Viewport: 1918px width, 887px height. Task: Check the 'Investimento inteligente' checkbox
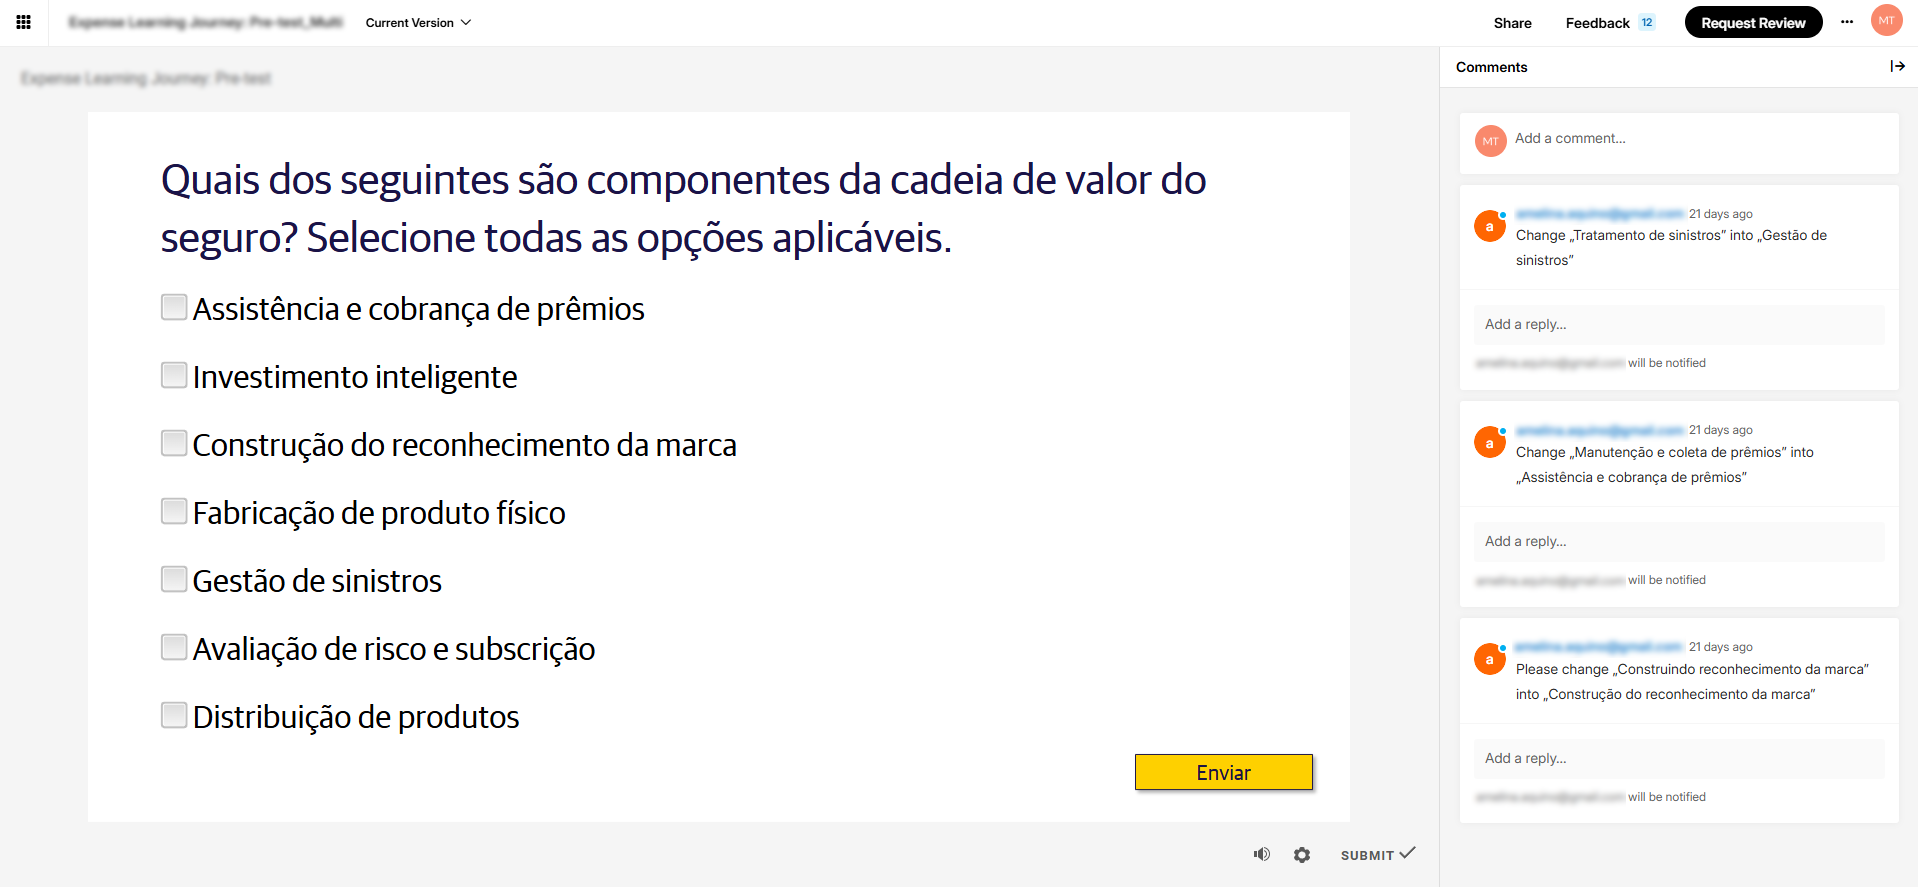[174, 375]
